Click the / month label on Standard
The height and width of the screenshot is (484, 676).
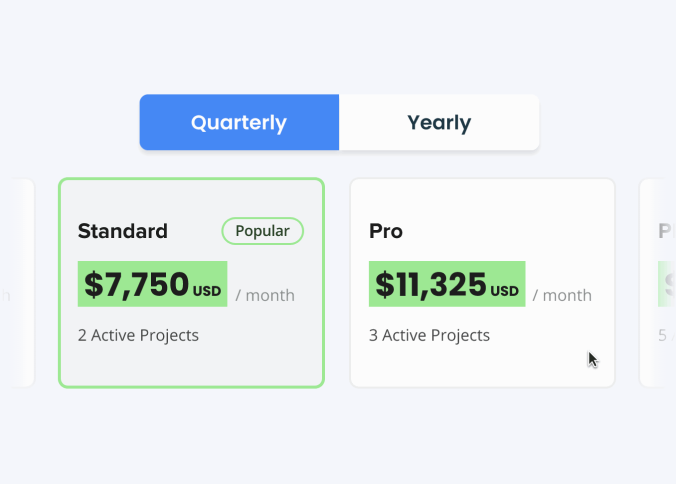point(265,296)
